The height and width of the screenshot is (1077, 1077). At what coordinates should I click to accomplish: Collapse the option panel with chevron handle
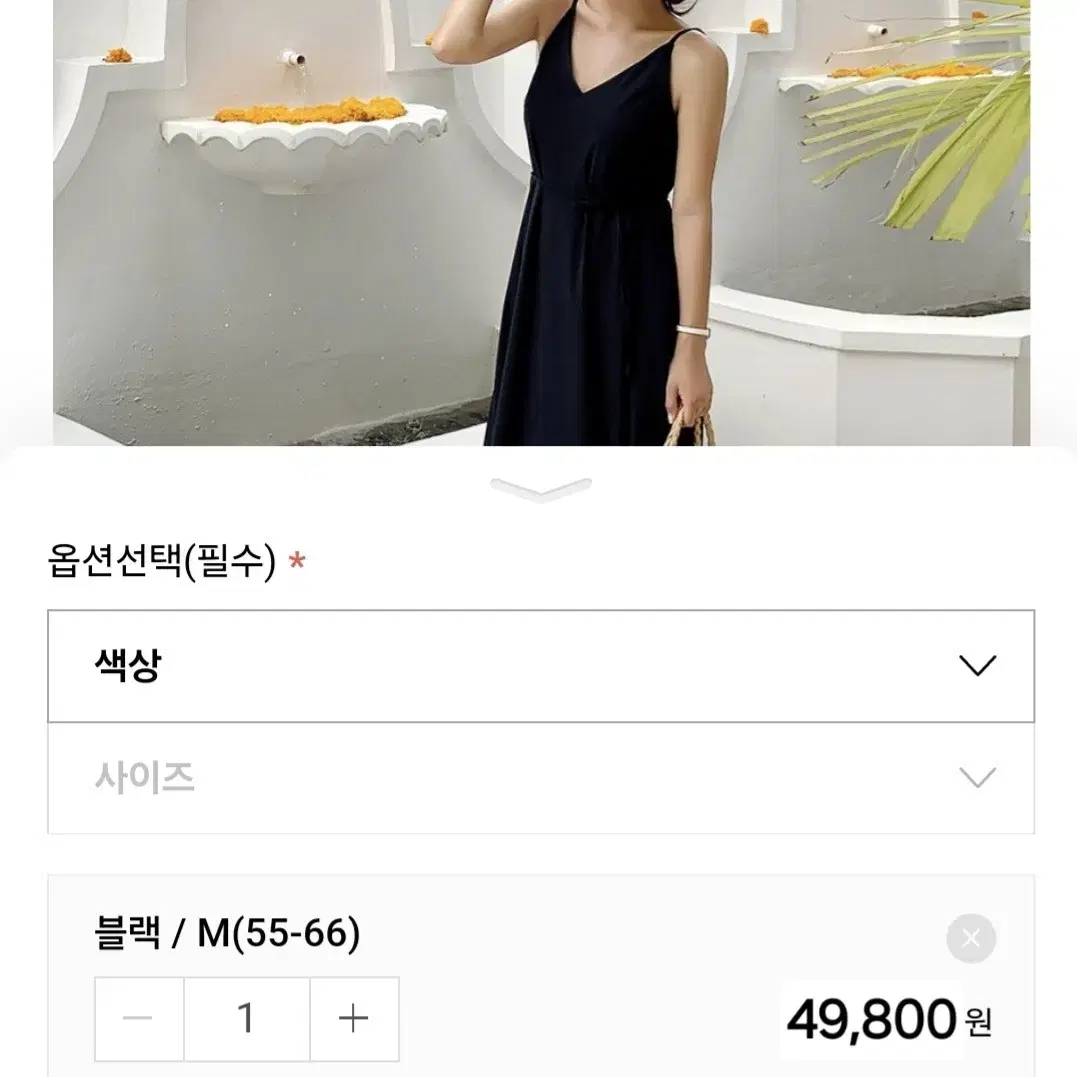point(541,489)
